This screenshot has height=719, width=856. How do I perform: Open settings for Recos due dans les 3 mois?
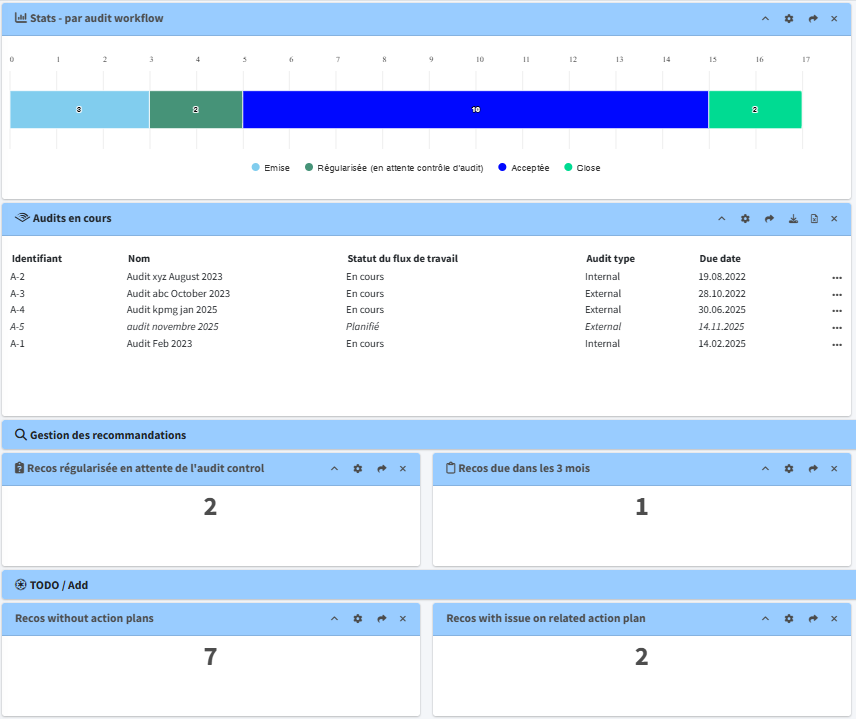coord(789,468)
